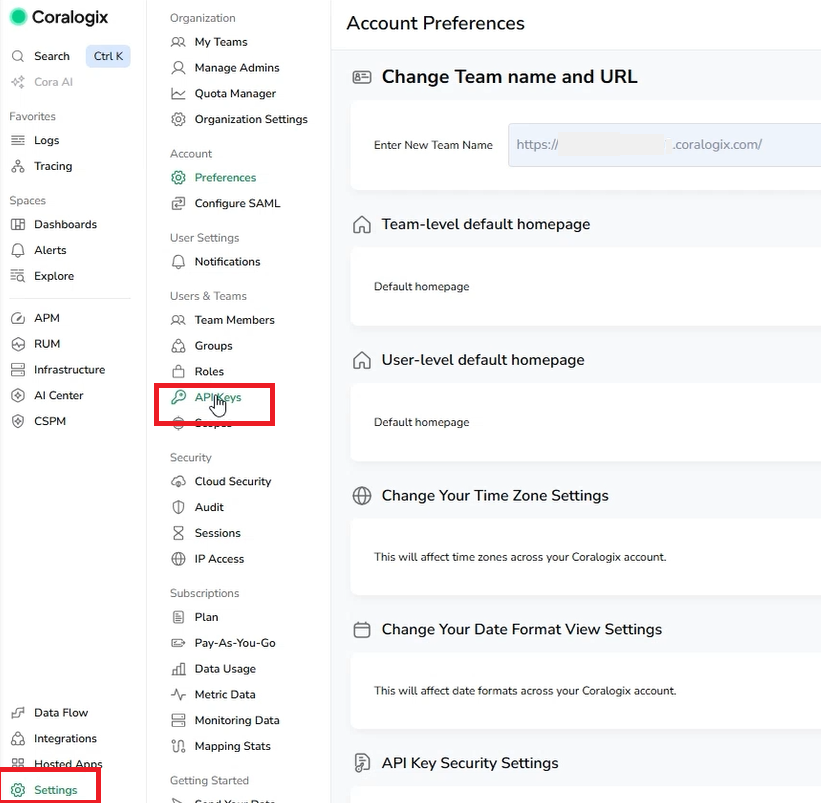Viewport: 821px width, 803px height.
Task: Click the Infrastructure server icon
Action: pos(18,370)
